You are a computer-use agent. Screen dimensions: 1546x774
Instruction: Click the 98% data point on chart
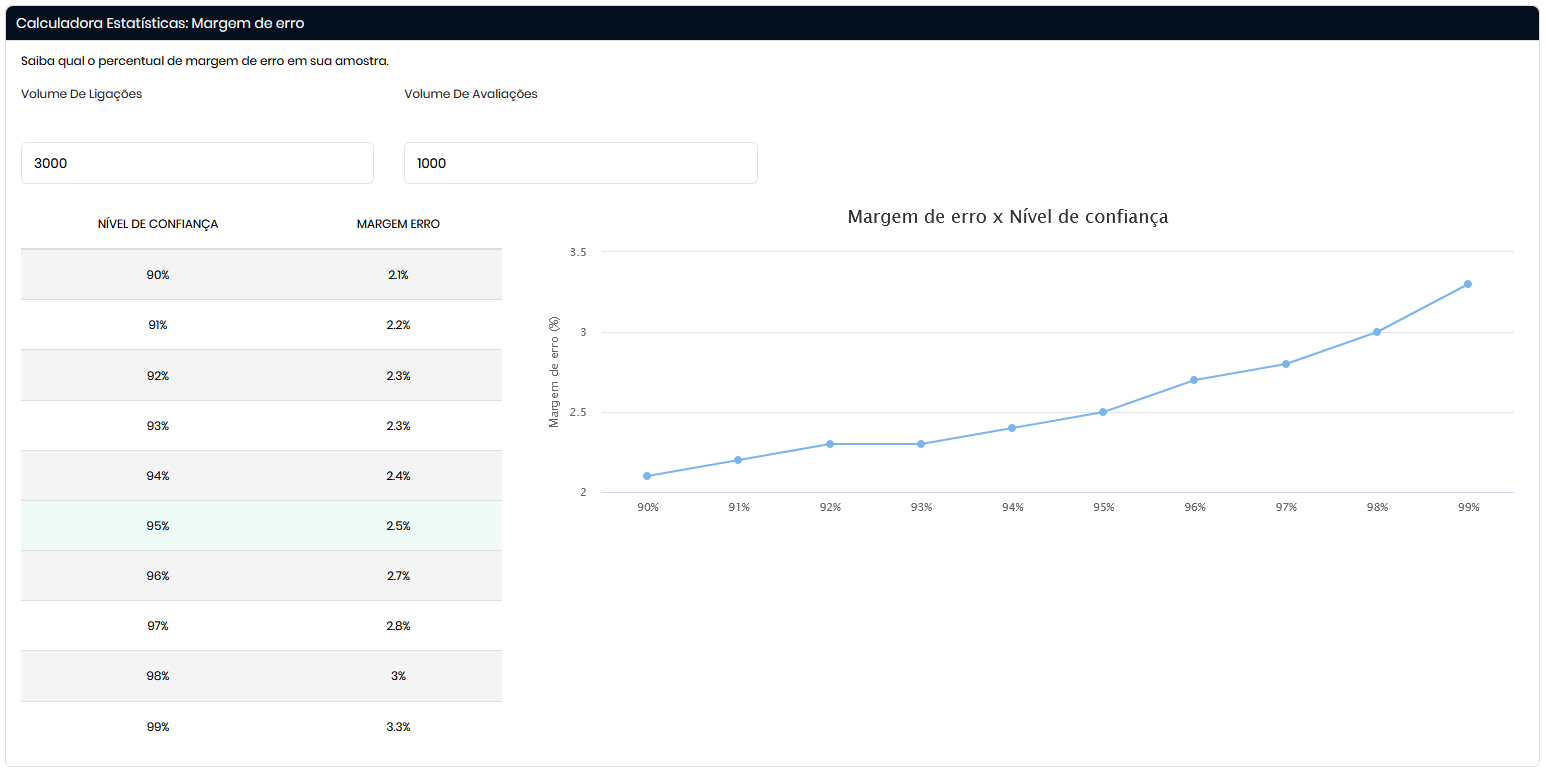tap(1377, 332)
